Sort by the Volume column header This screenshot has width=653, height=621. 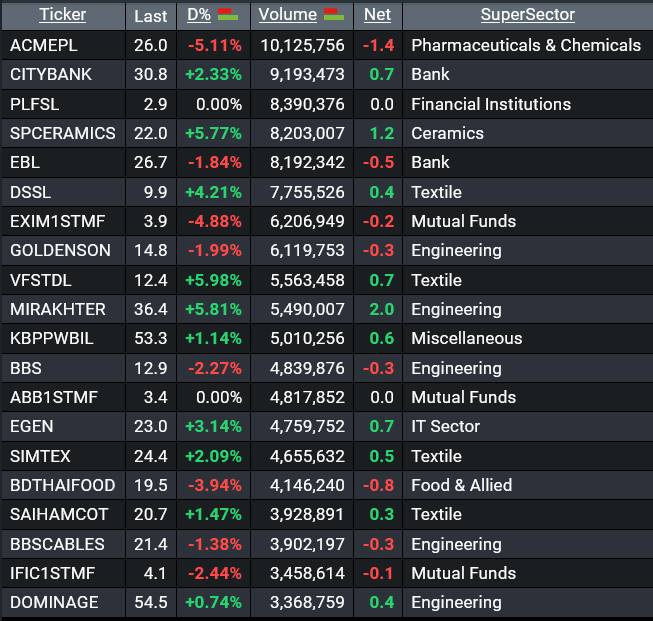[x=288, y=15]
